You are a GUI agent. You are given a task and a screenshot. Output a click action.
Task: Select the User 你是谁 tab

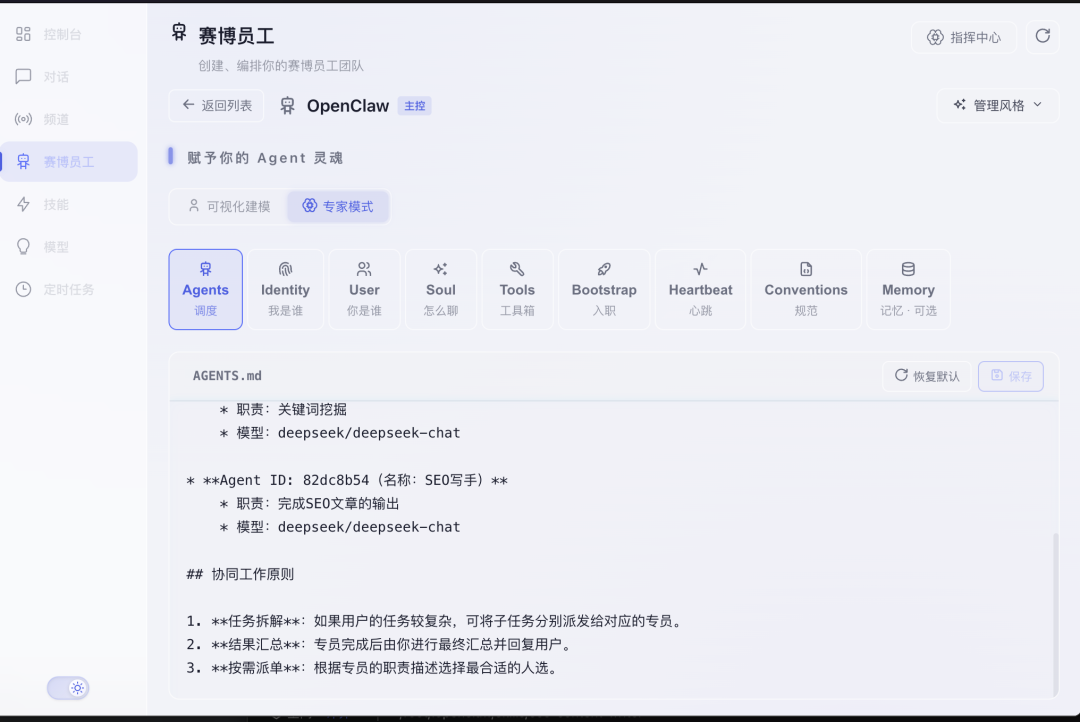364,289
